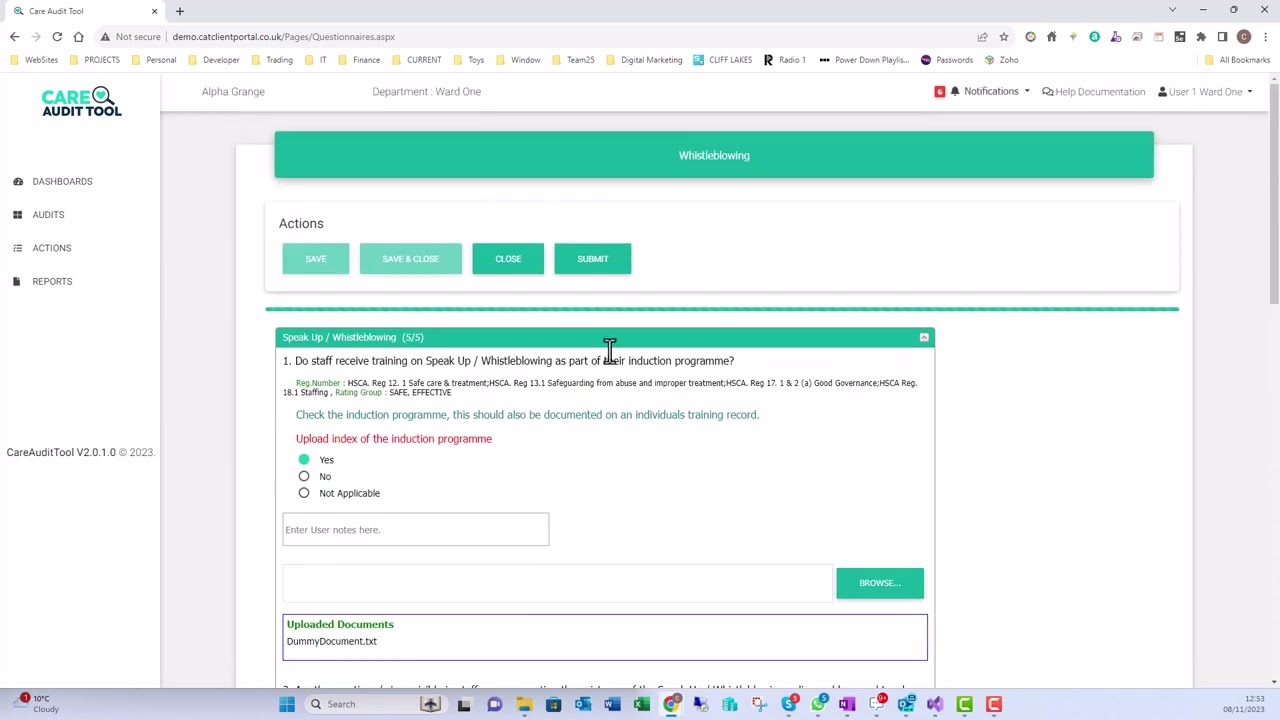The height and width of the screenshot is (720, 1280).
Task: Click the Audits grid icon
Action: coord(18,214)
